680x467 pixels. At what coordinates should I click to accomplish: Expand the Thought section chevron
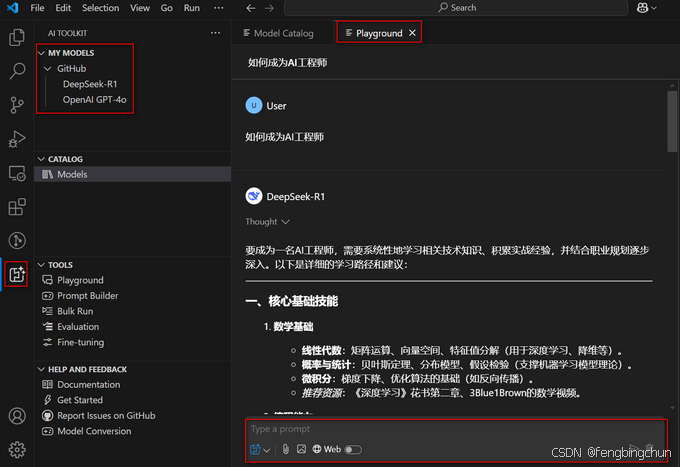point(285,222)
